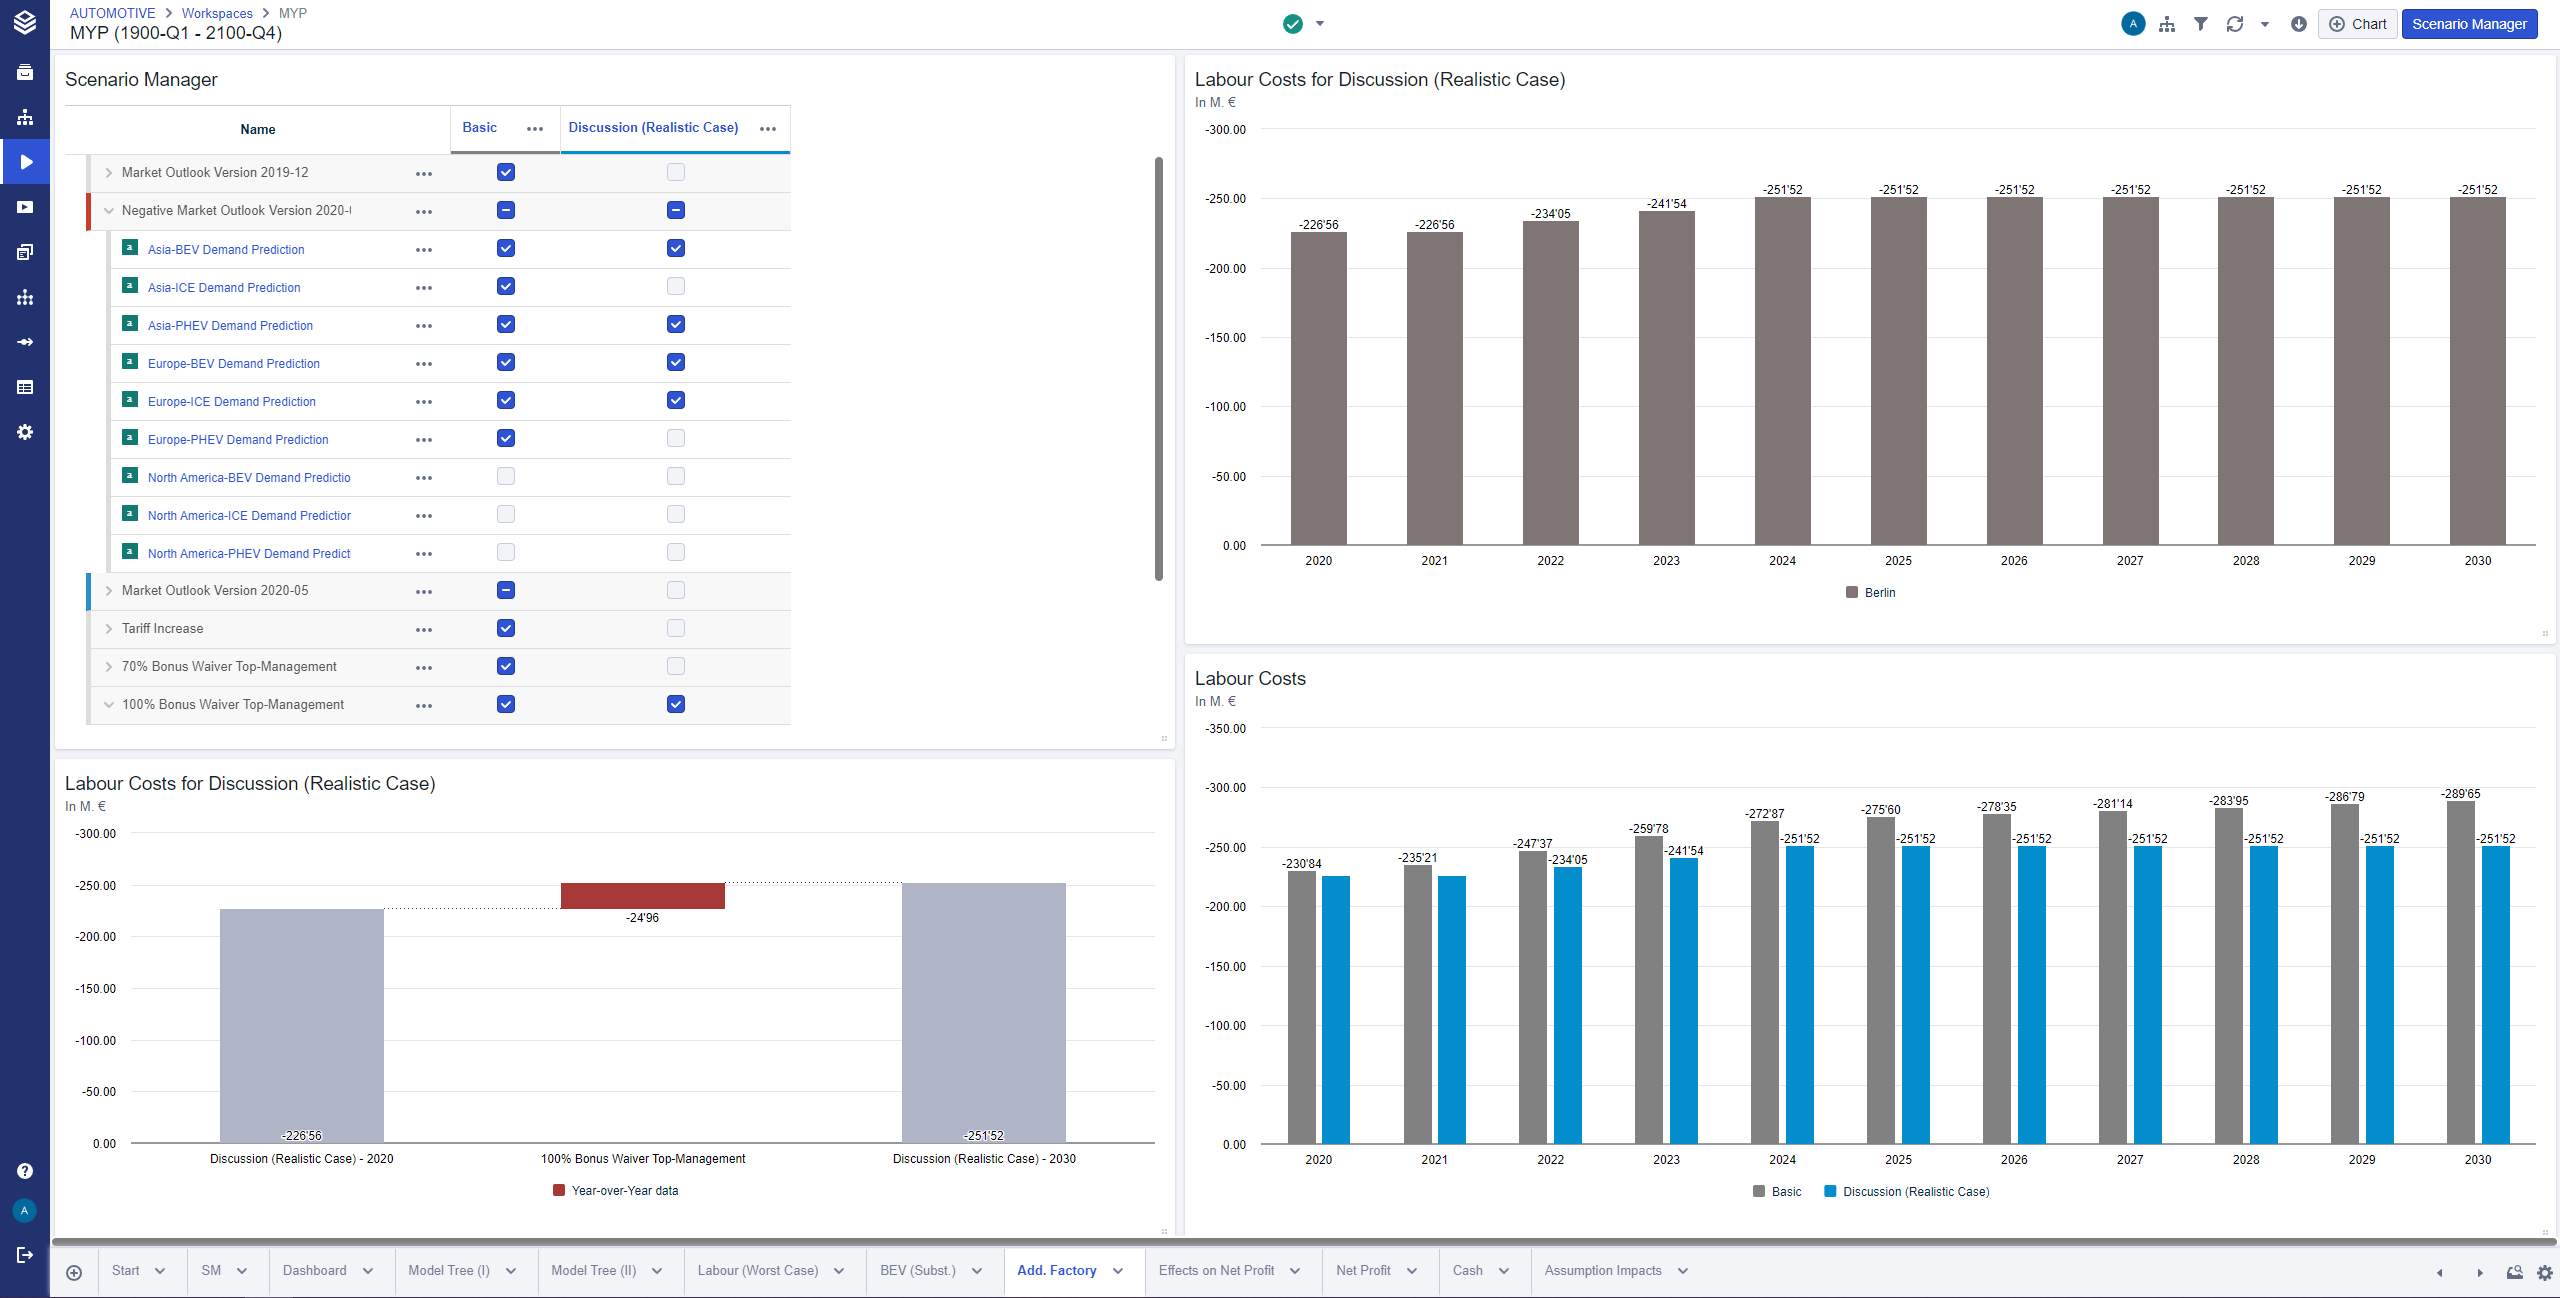Open sheet settings gear at bottom right
Screen dimensions: 2560x1298
click(2544, 1272)
